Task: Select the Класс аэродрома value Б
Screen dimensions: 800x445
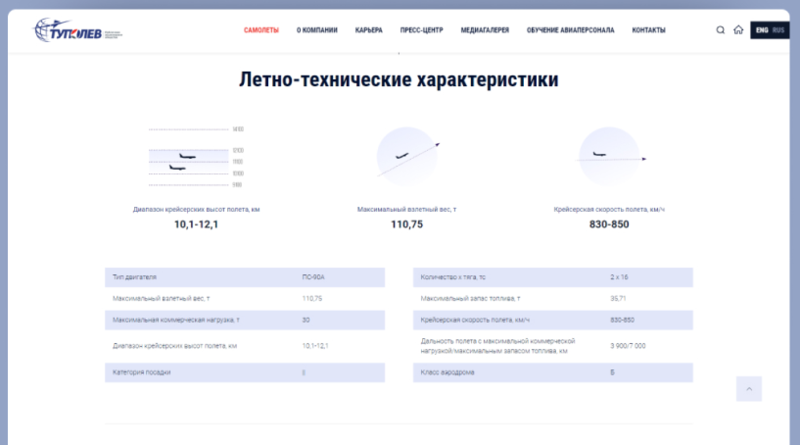Action: (612, 373)
